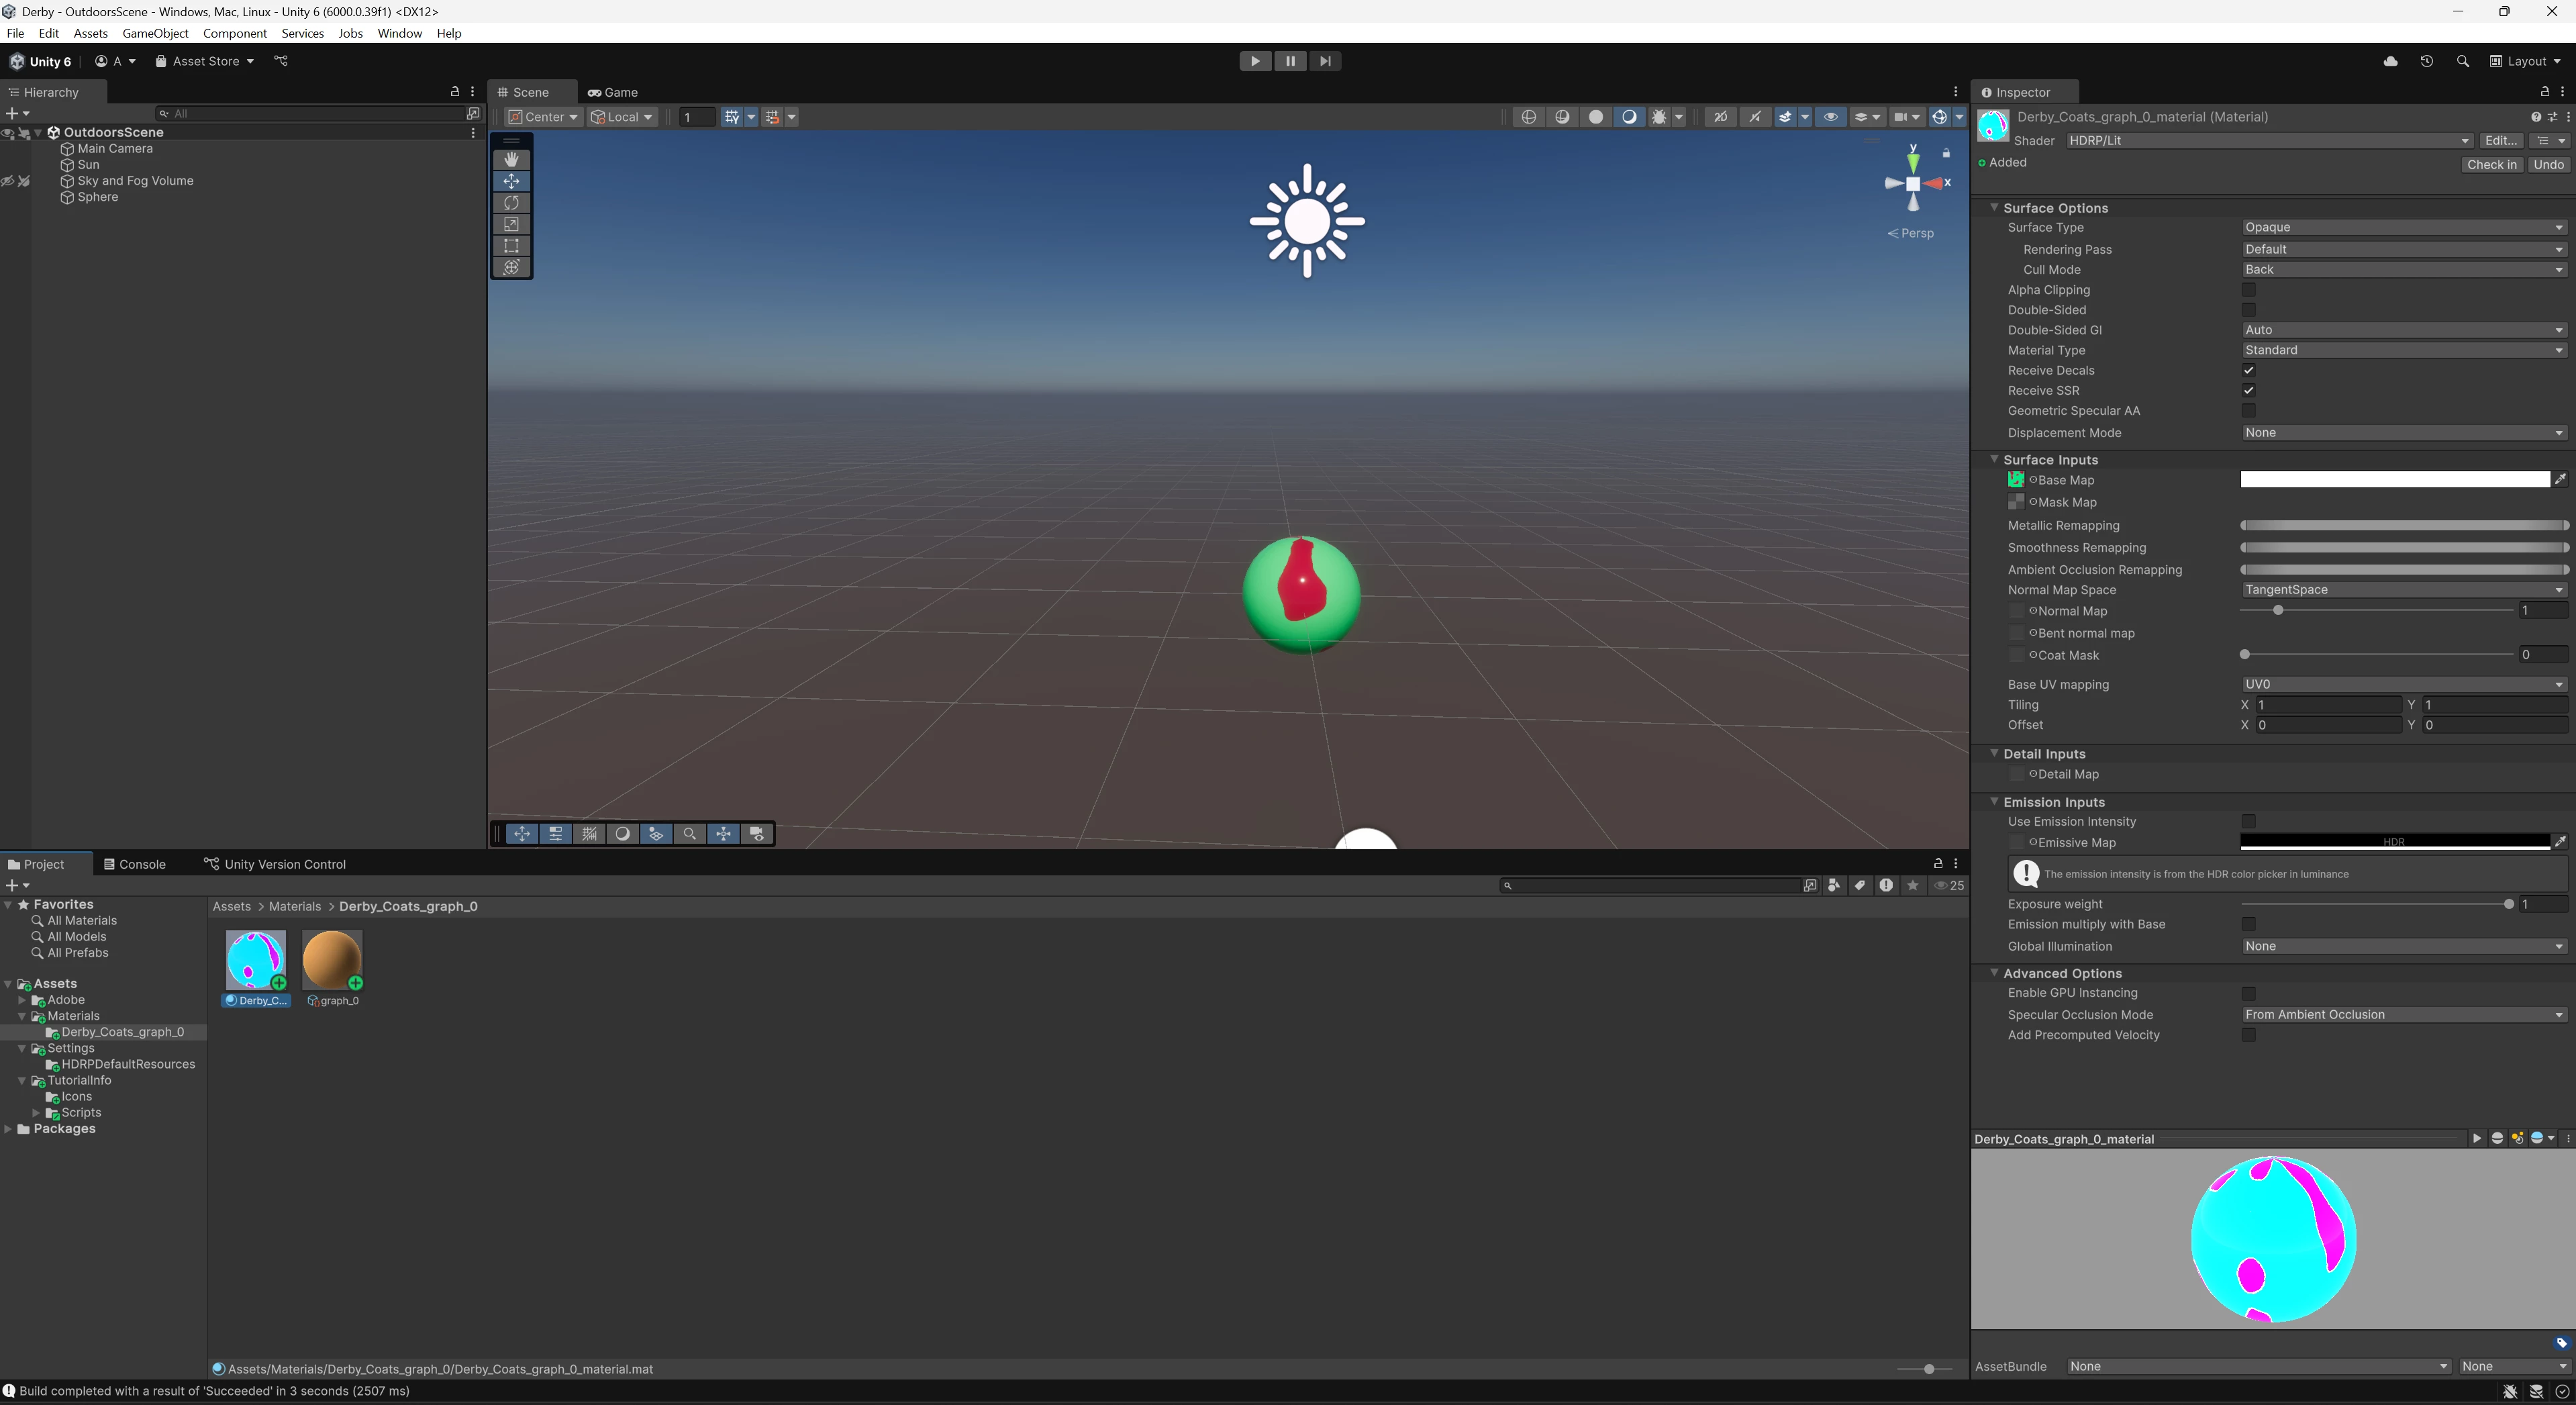Click the white Base Map color swatch
This screenshot has height=1405, width=2576.
tap(2394, 480)
